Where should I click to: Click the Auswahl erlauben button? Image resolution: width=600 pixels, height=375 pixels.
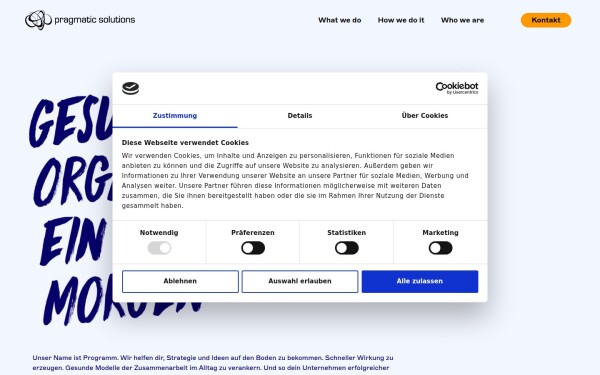[300, 281]
